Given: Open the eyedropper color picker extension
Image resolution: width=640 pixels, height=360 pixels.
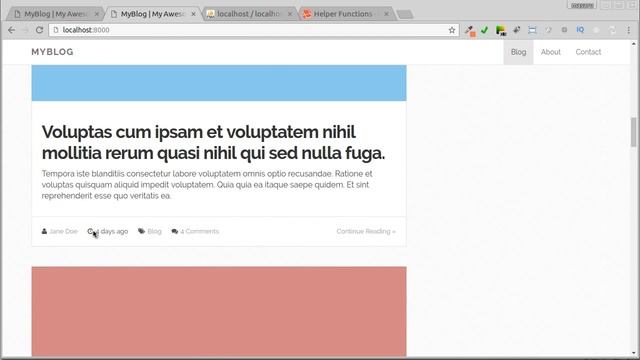Looking at the screenshot, I should click(470, 30).
